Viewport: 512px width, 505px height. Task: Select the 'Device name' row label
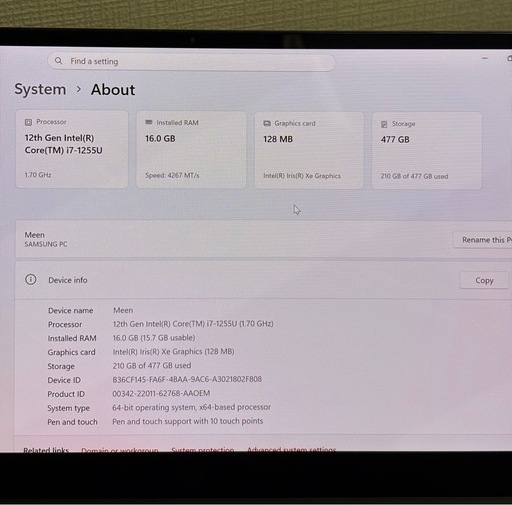tap(70, 310)
